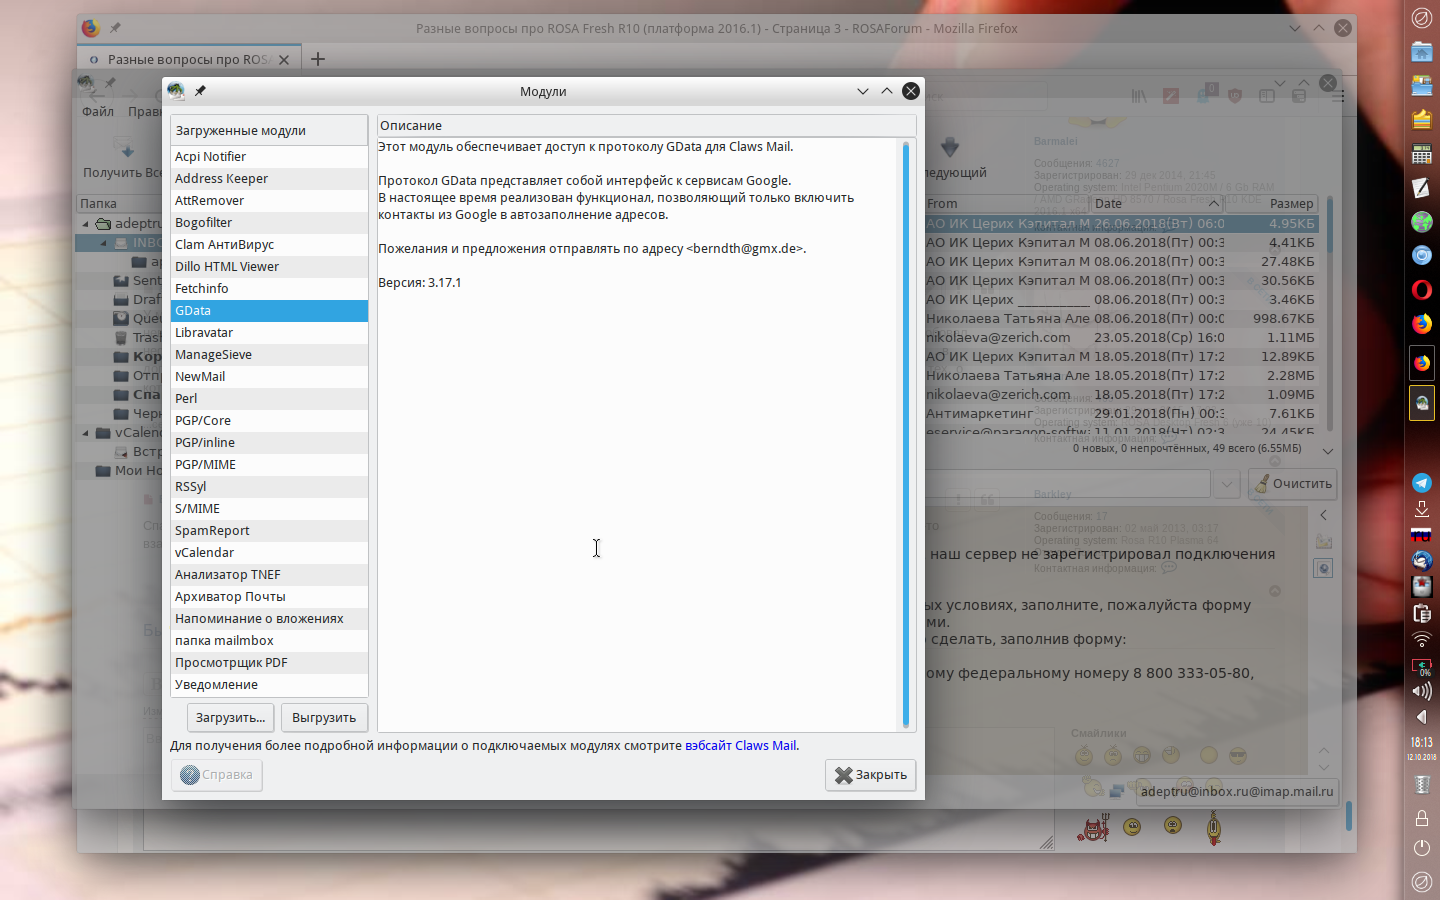Close the dialog with the Закрыть button
This screenshot has width=1440, height=900.
871,775
